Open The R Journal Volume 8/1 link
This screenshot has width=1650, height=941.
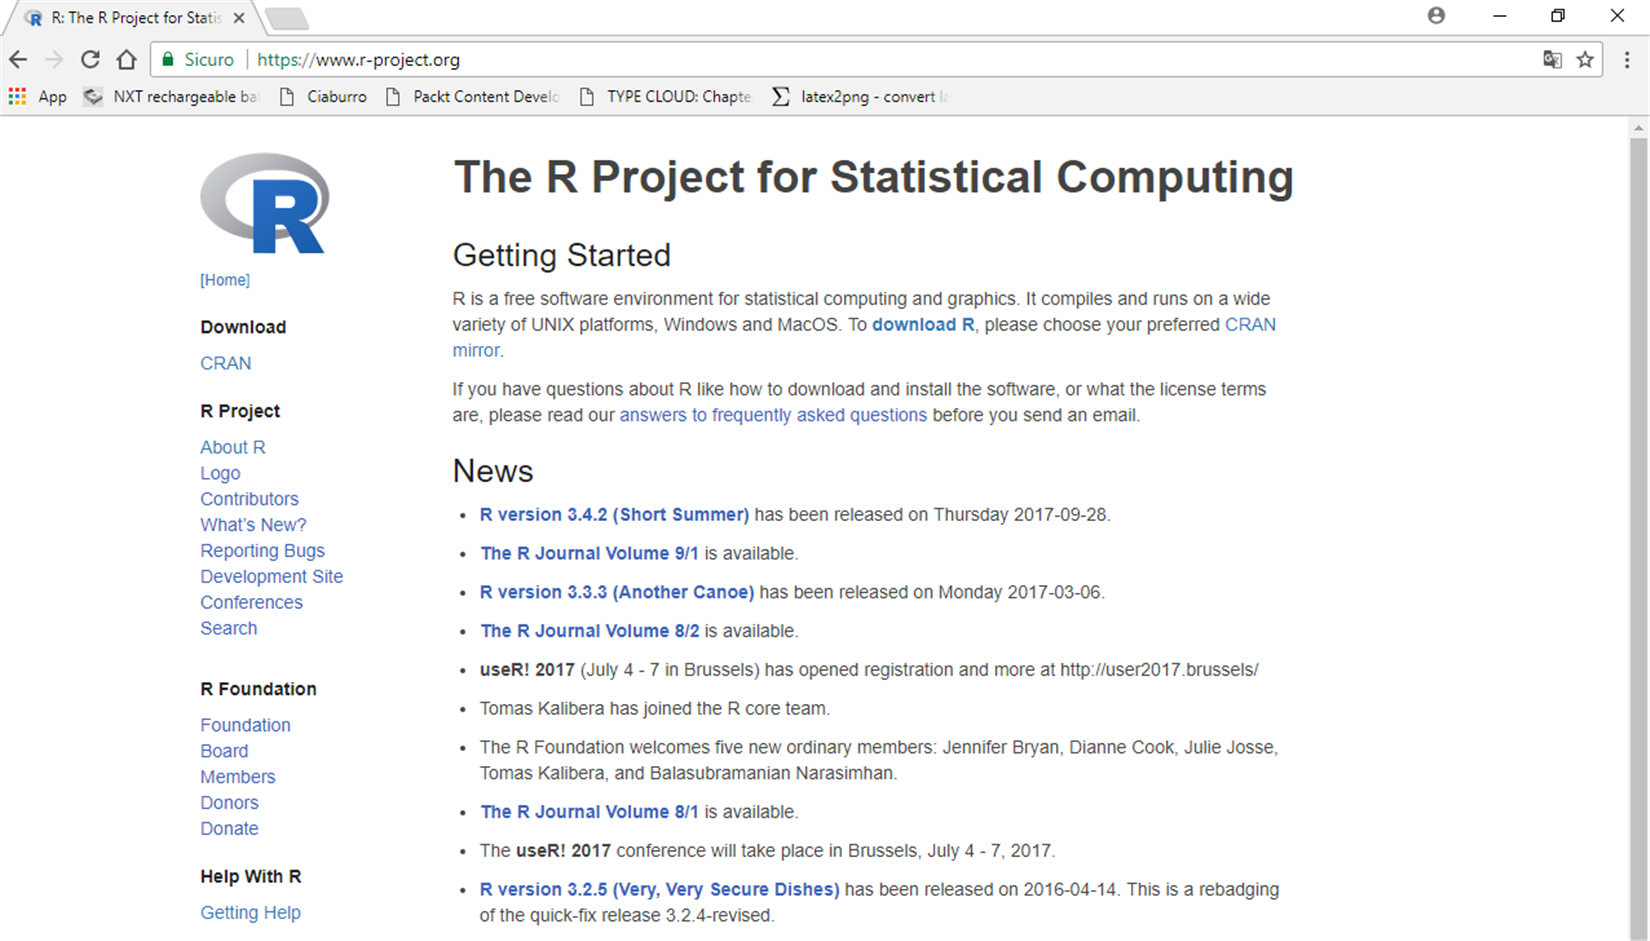coord(589,813)
